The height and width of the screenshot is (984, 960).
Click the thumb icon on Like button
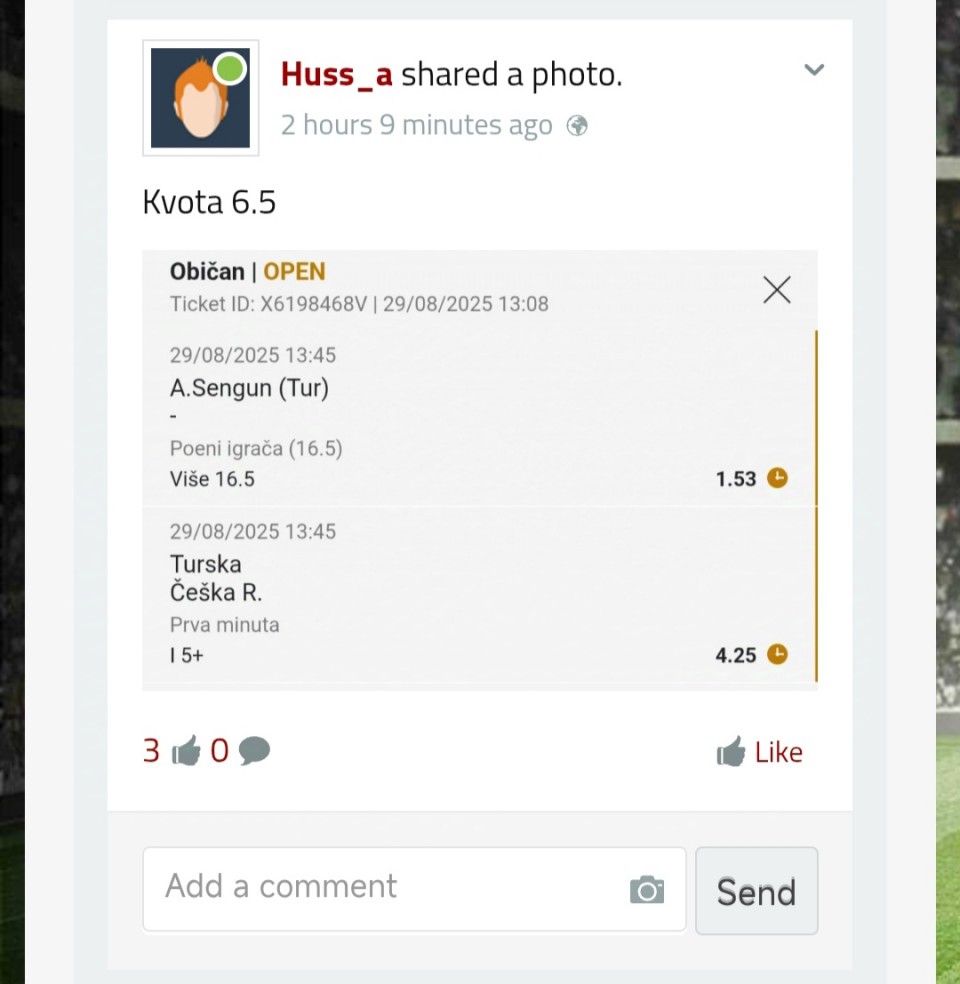coord(731,751)
